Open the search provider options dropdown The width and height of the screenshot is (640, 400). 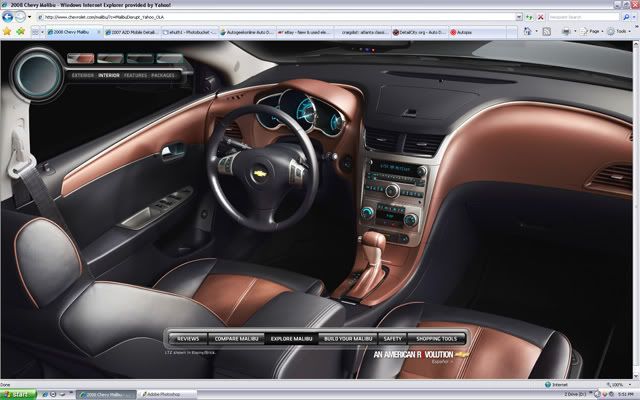pos(635,17)
